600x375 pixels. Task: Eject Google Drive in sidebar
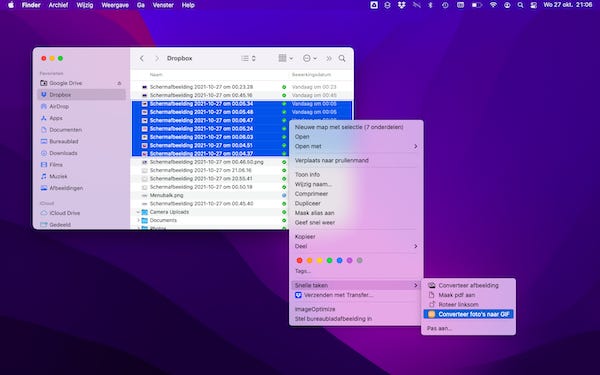(119, 83)
